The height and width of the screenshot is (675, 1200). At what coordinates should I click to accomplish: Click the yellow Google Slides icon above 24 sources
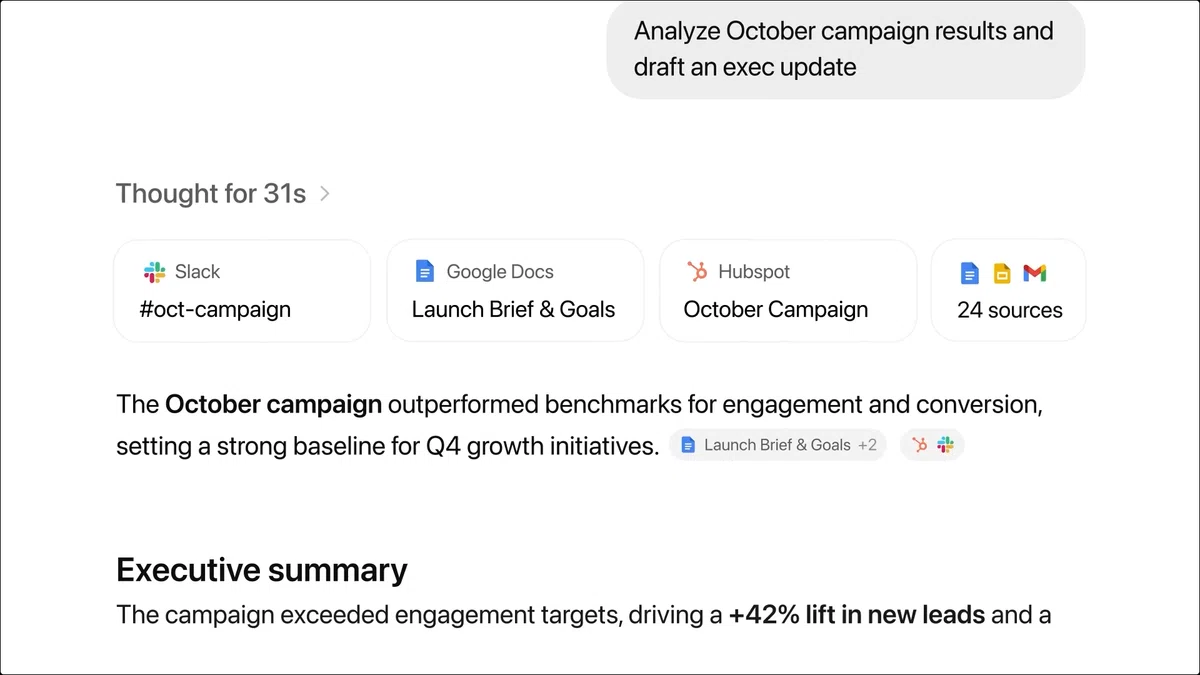(1001, 273)
